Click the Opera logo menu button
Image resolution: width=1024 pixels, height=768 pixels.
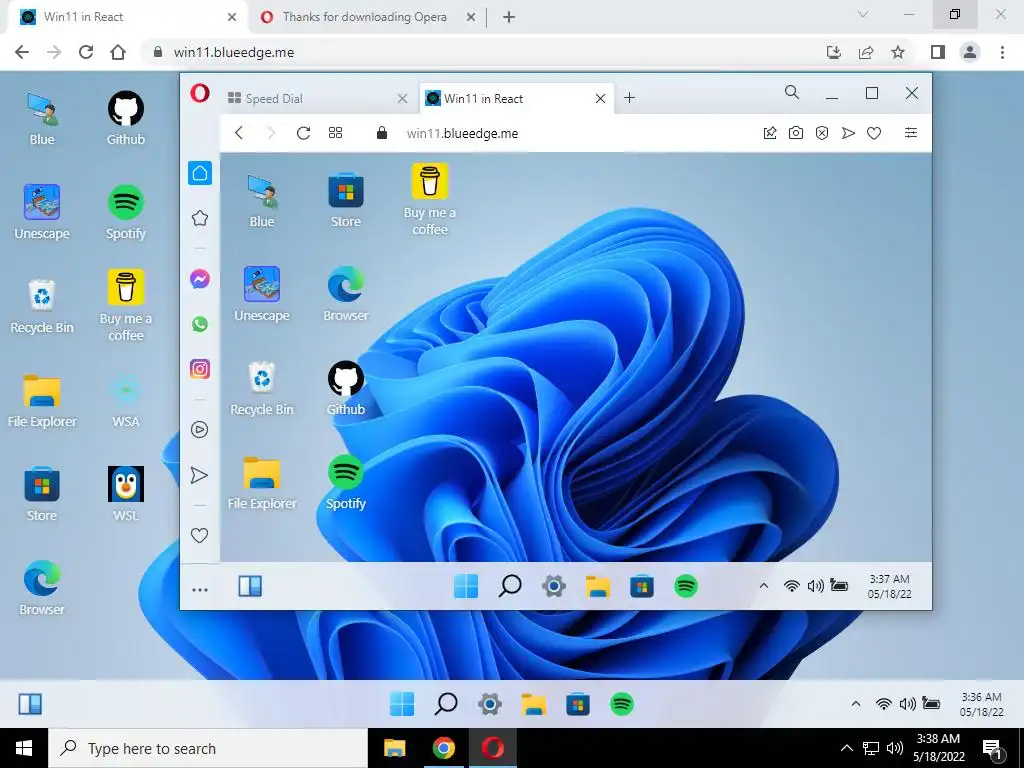(200, 93)
